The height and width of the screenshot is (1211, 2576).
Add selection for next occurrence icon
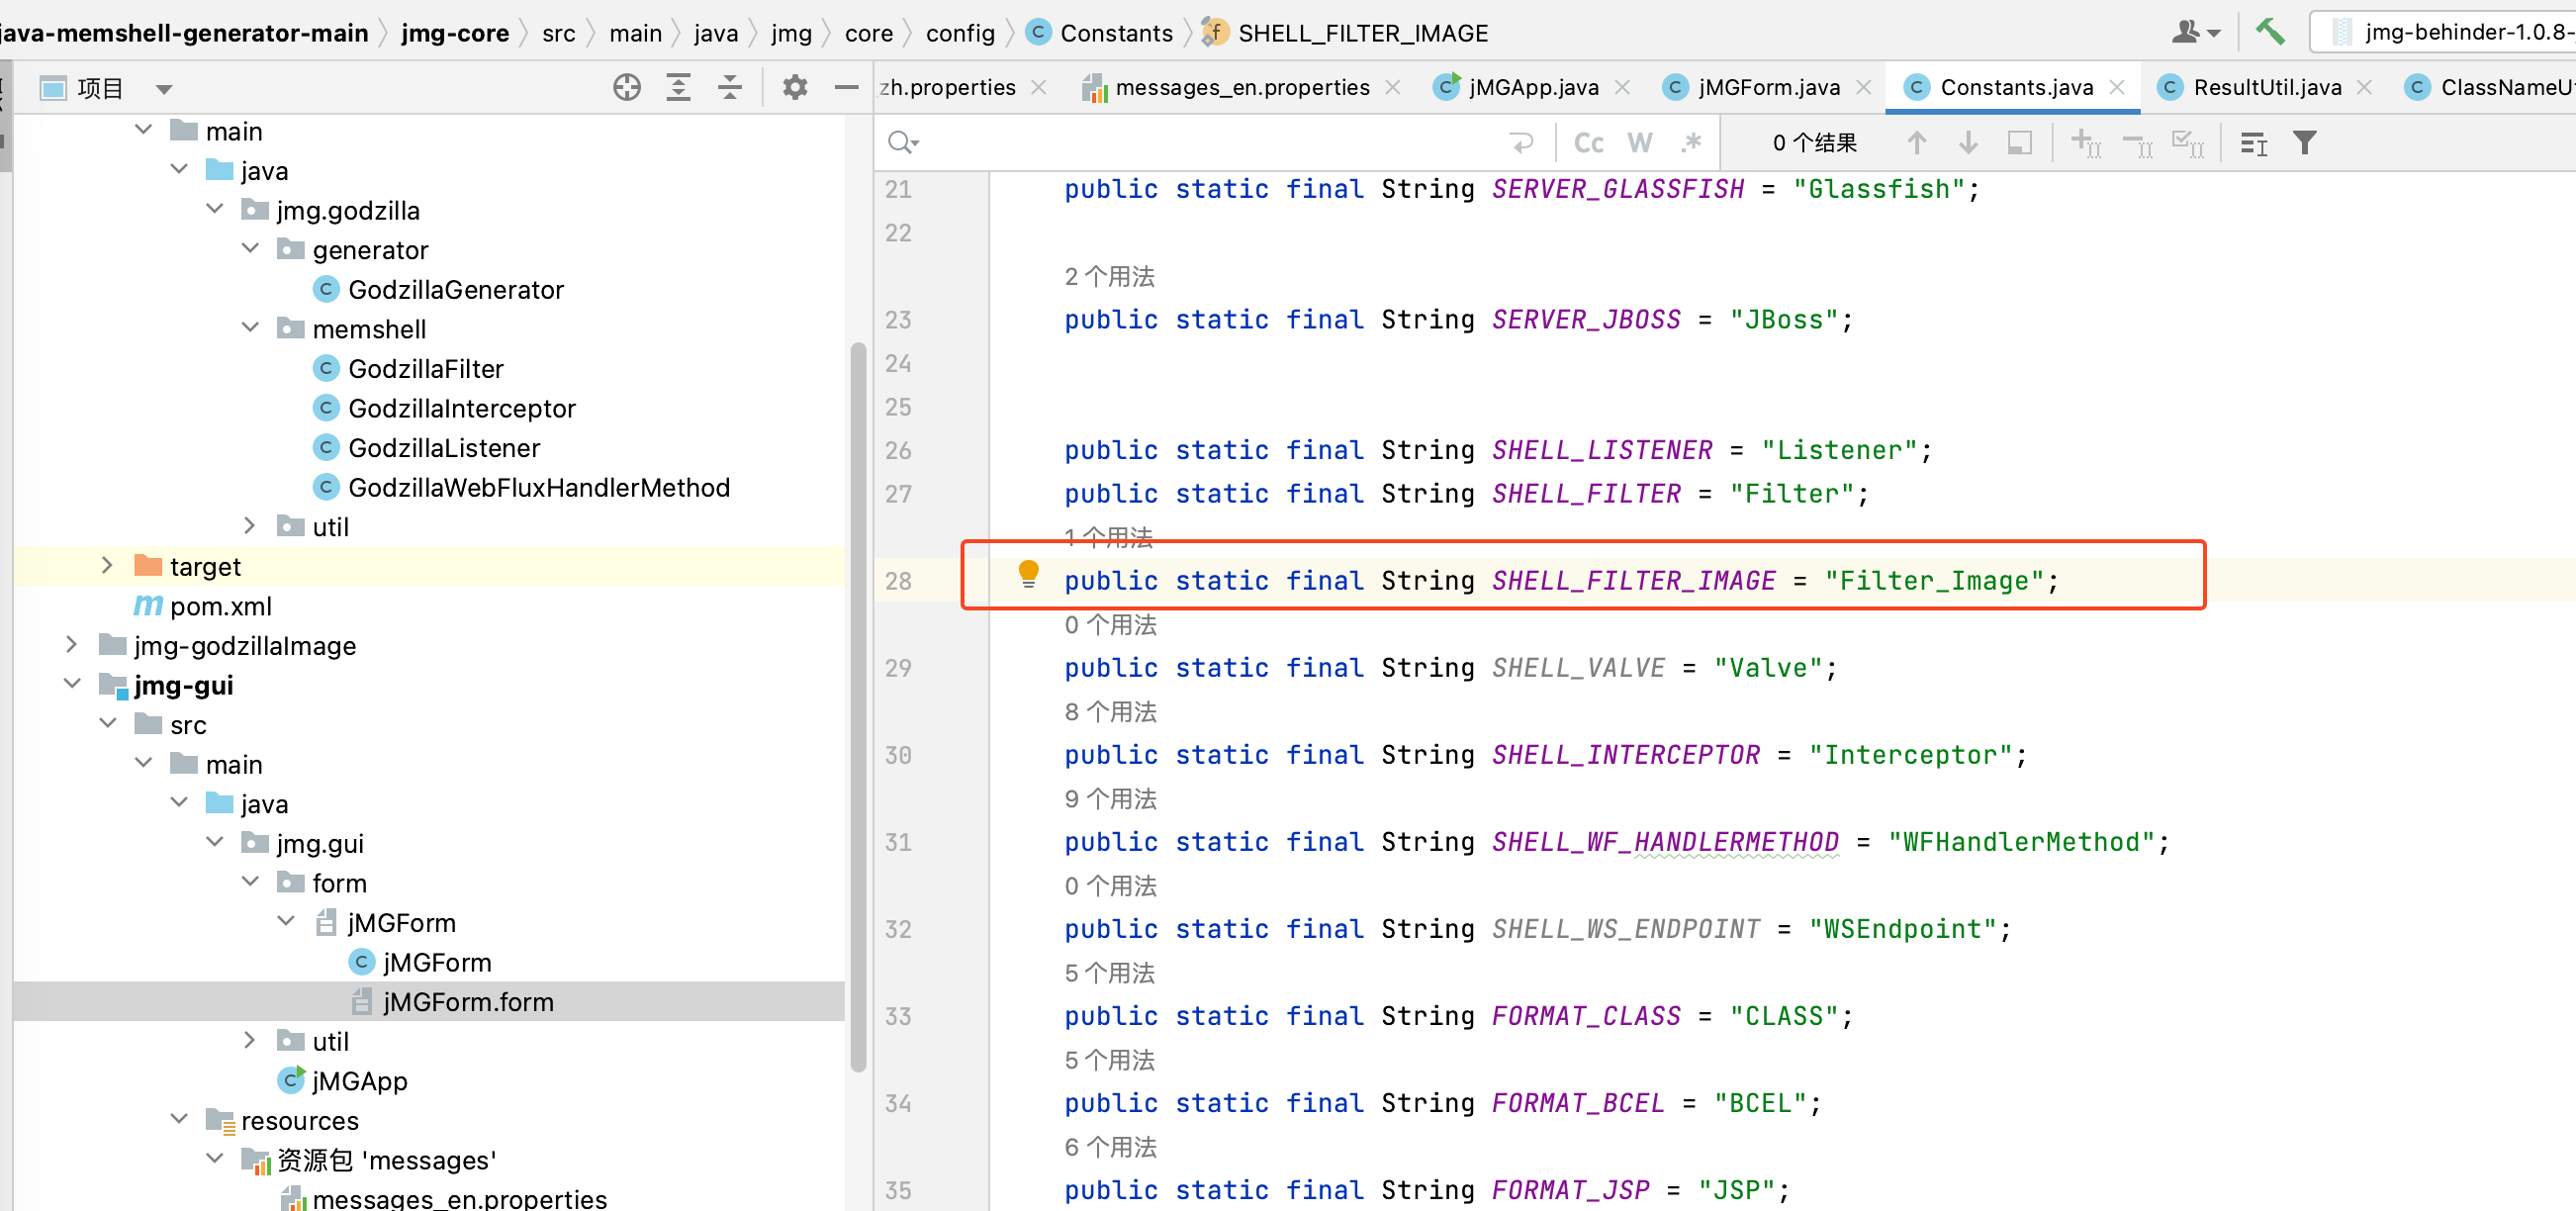click(2086, 143)
